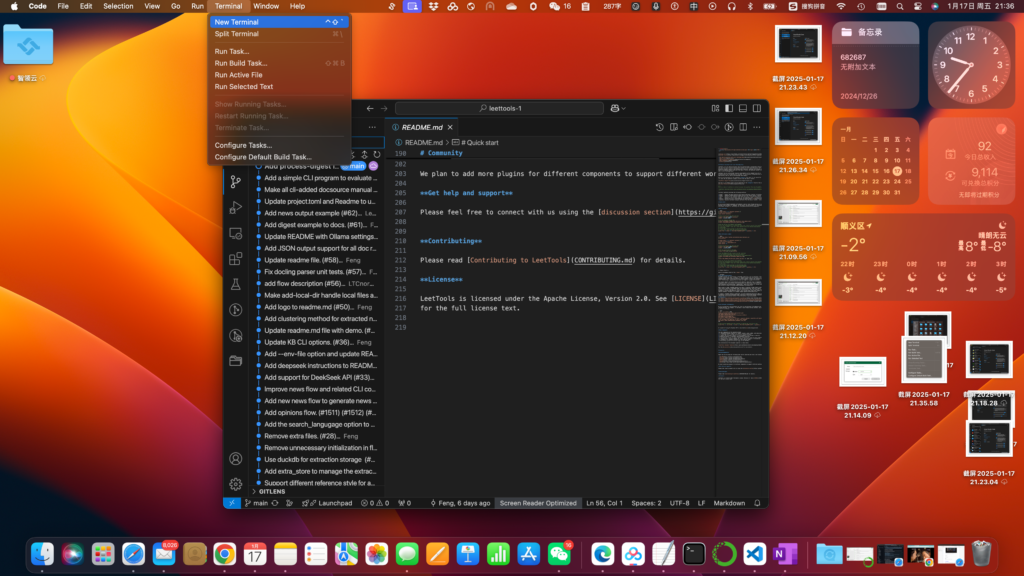This screenshot has height=576, width=1024.
Task: Toggle Screen Reader Optimized mode in status bar
Action: [x=538, y=503]
